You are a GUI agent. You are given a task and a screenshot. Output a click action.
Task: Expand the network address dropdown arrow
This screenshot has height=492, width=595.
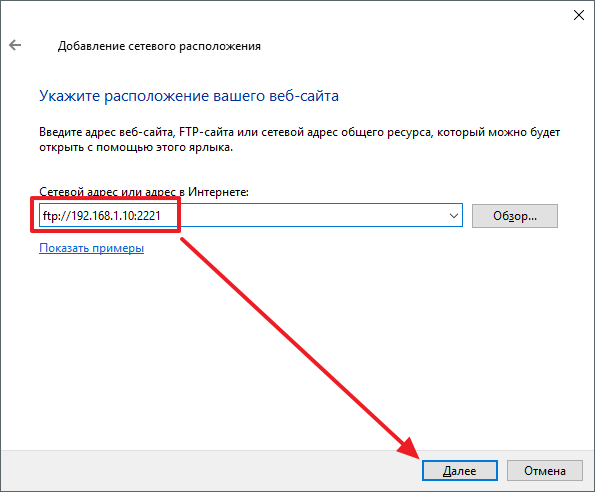[453, 216]
